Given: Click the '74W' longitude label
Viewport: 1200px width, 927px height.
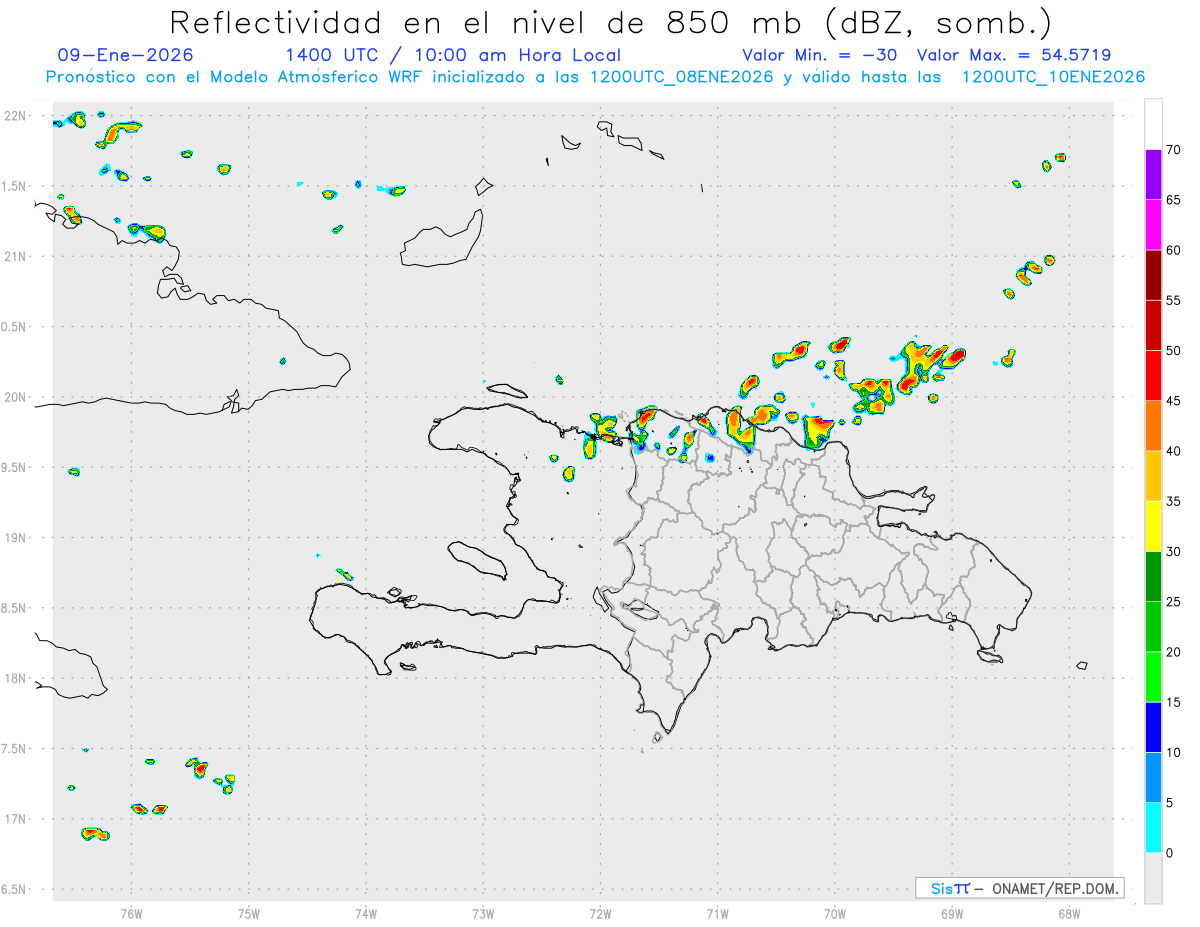Looking at the screenshot, I should coord(366,913).
